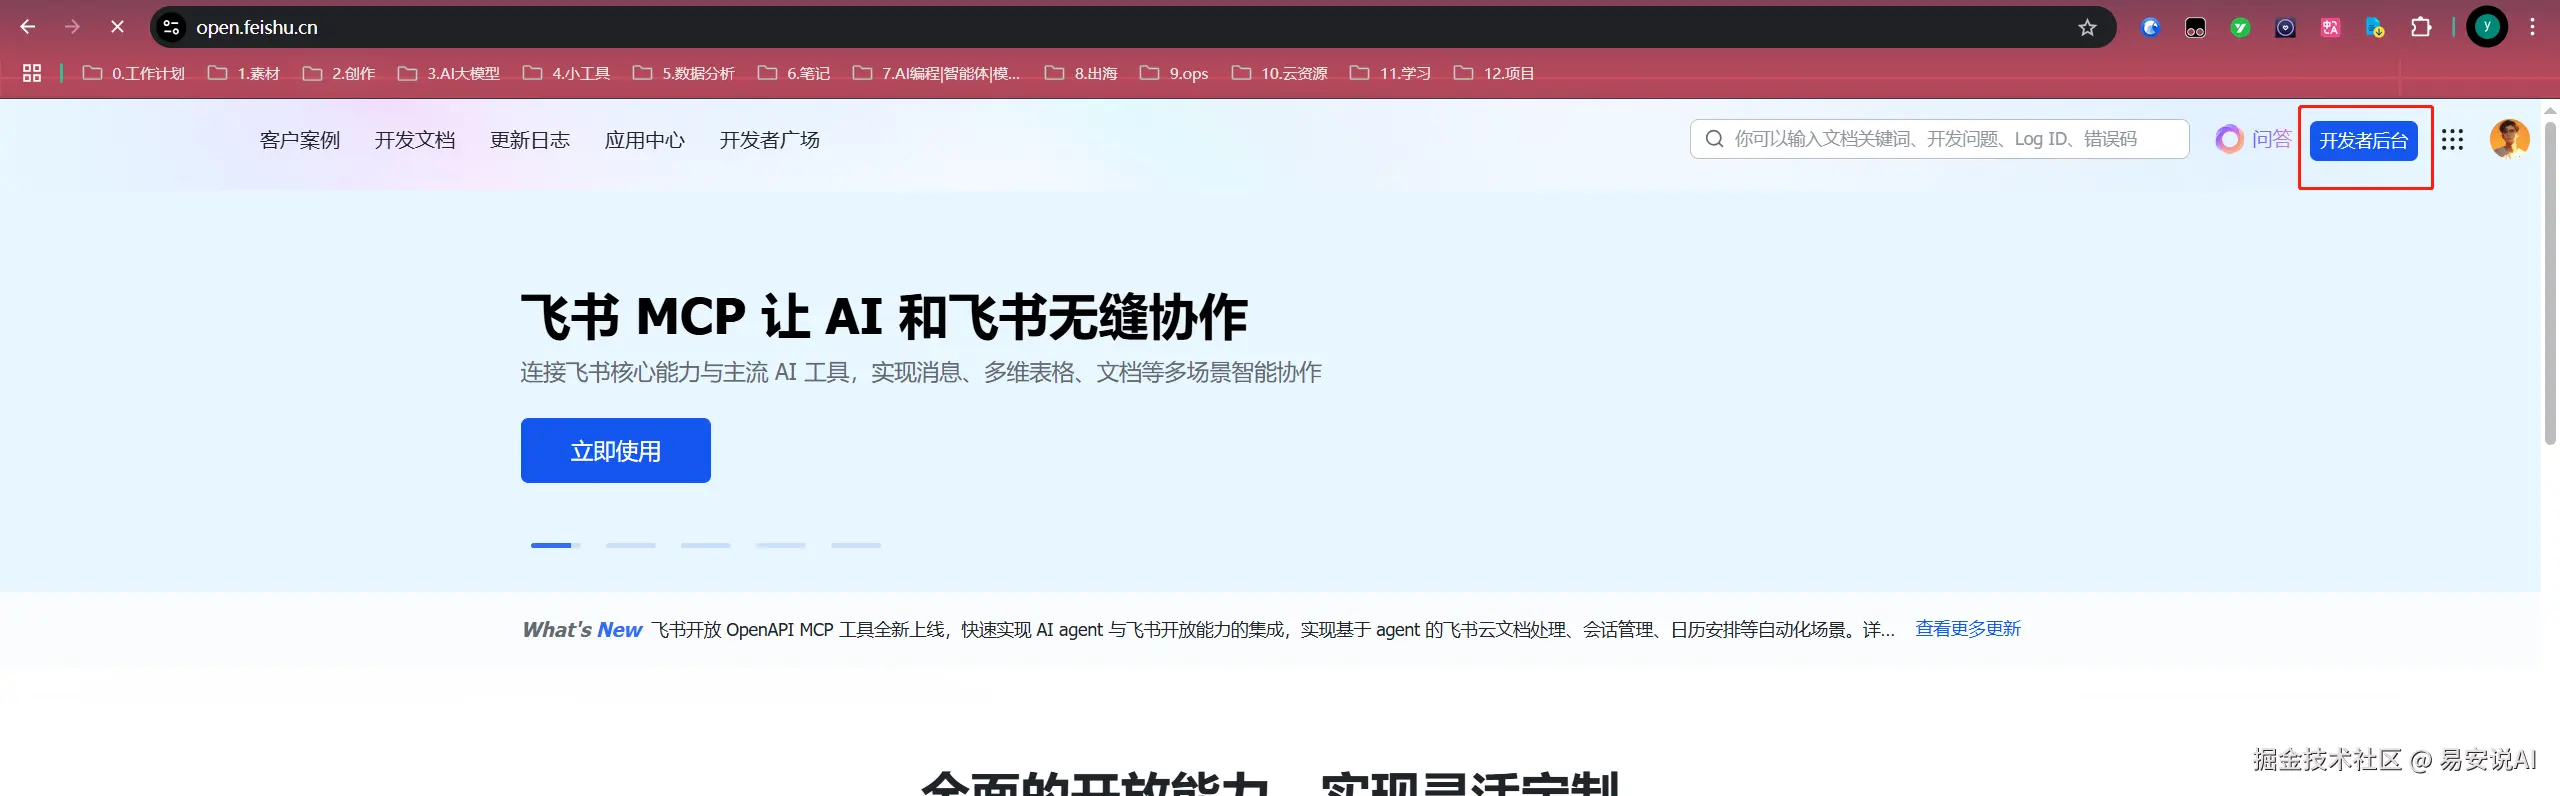
Task: Open the apps grid in bookmarks bar
Action: [x=32, y=73]
